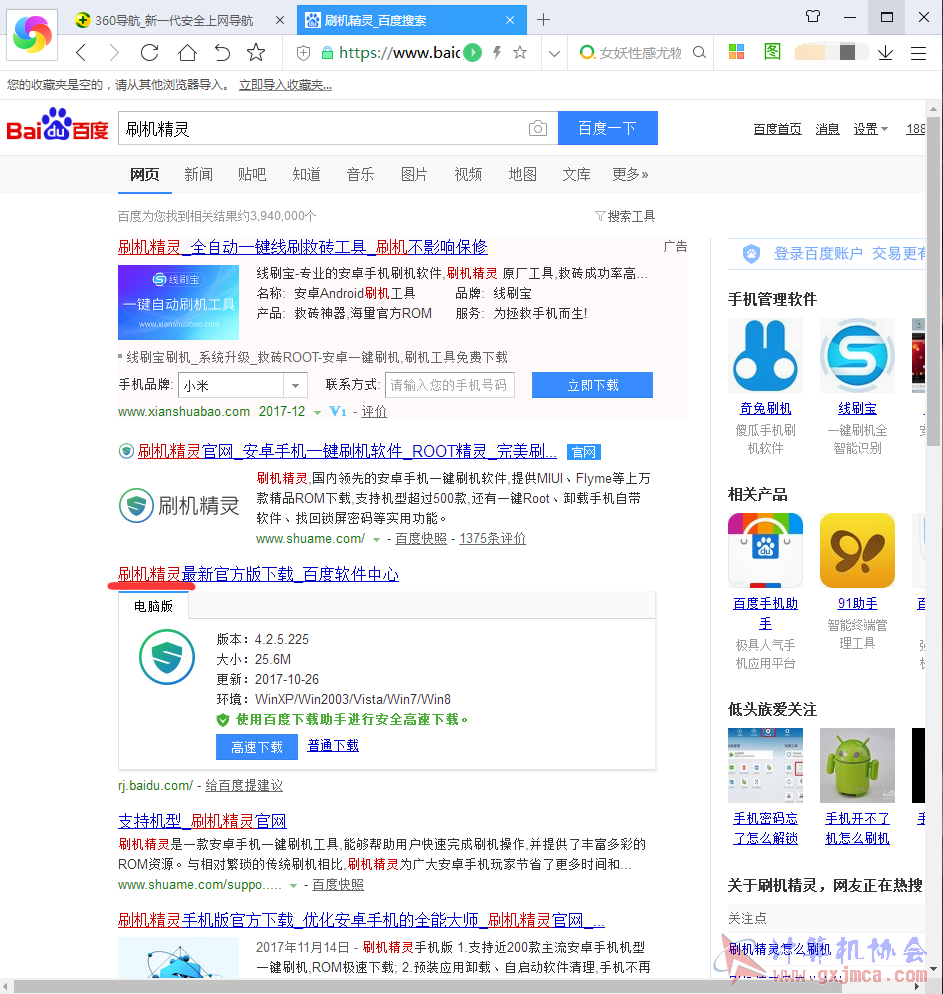
Task: Click the 立即下载 button
Action: point(592,385)
